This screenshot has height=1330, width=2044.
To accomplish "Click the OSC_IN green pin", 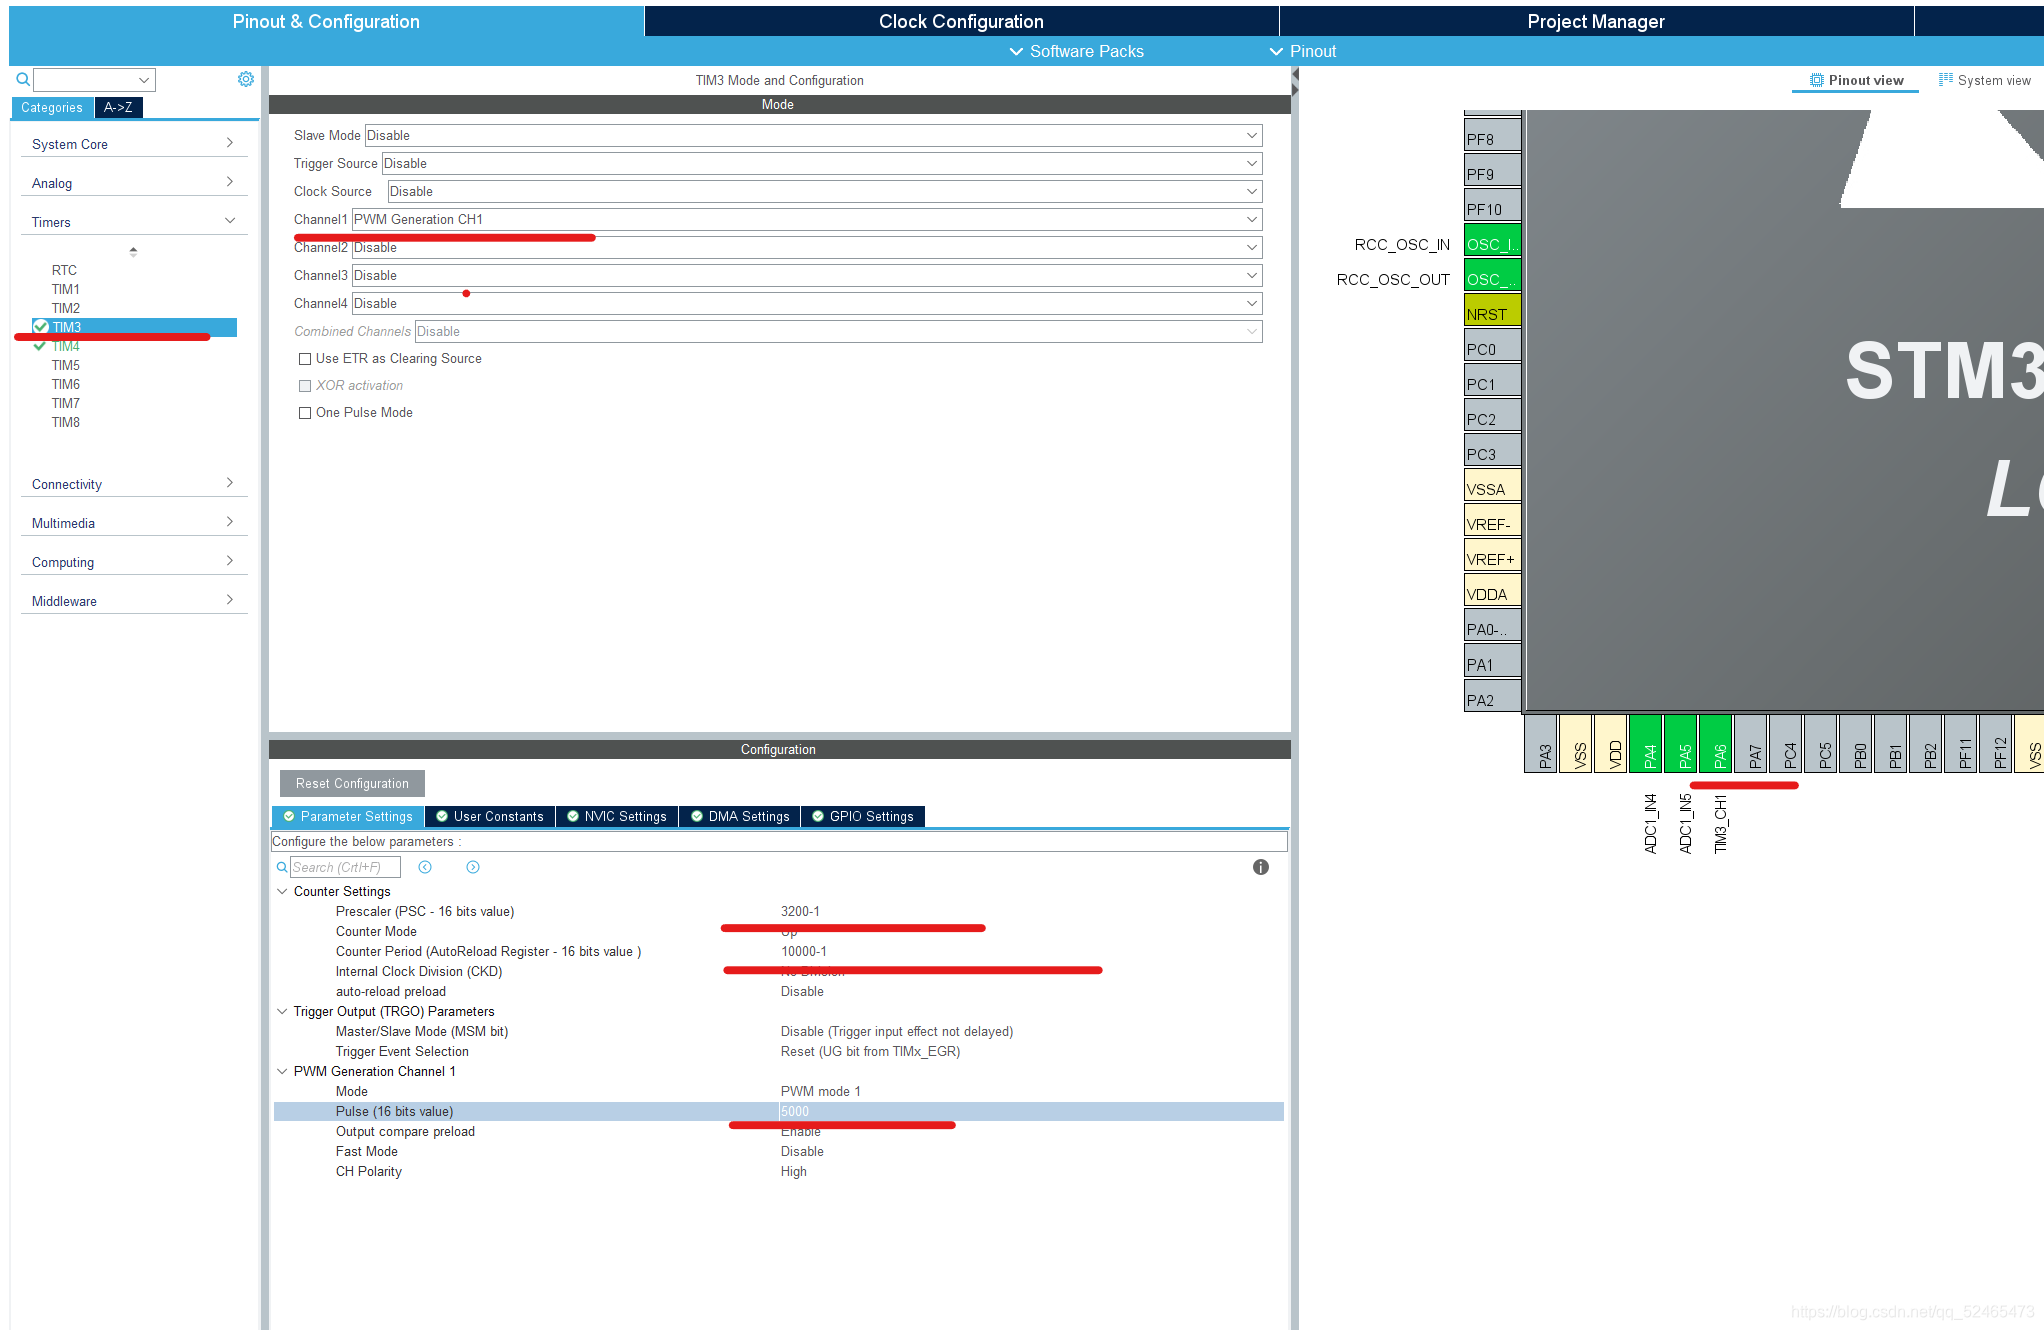I will pyautogui.click(x=1492, y=240).
